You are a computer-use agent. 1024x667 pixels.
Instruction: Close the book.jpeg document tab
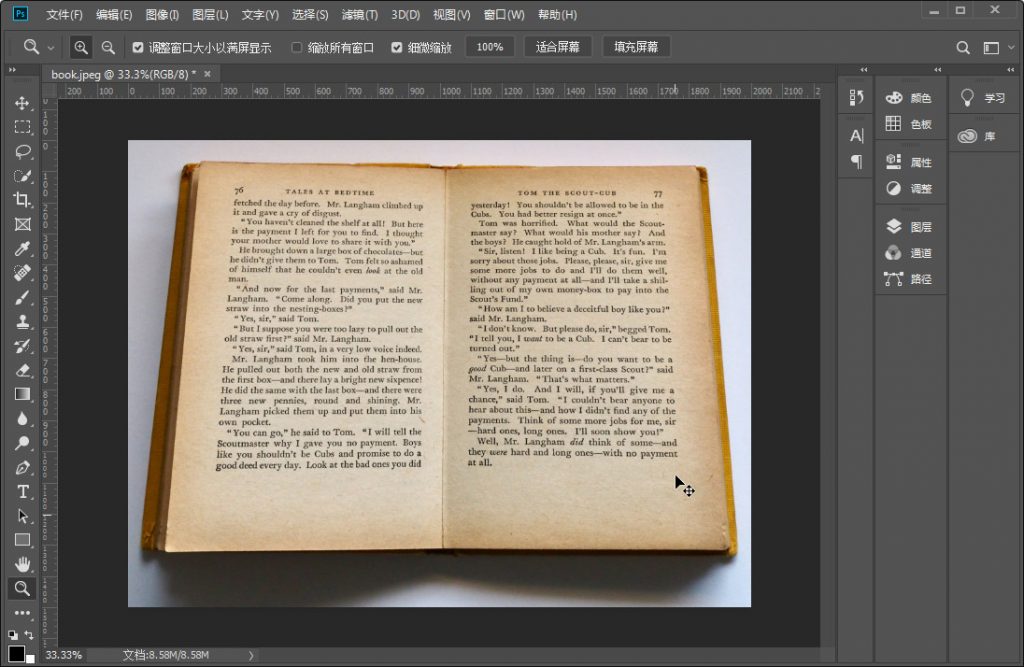point(207,74)
